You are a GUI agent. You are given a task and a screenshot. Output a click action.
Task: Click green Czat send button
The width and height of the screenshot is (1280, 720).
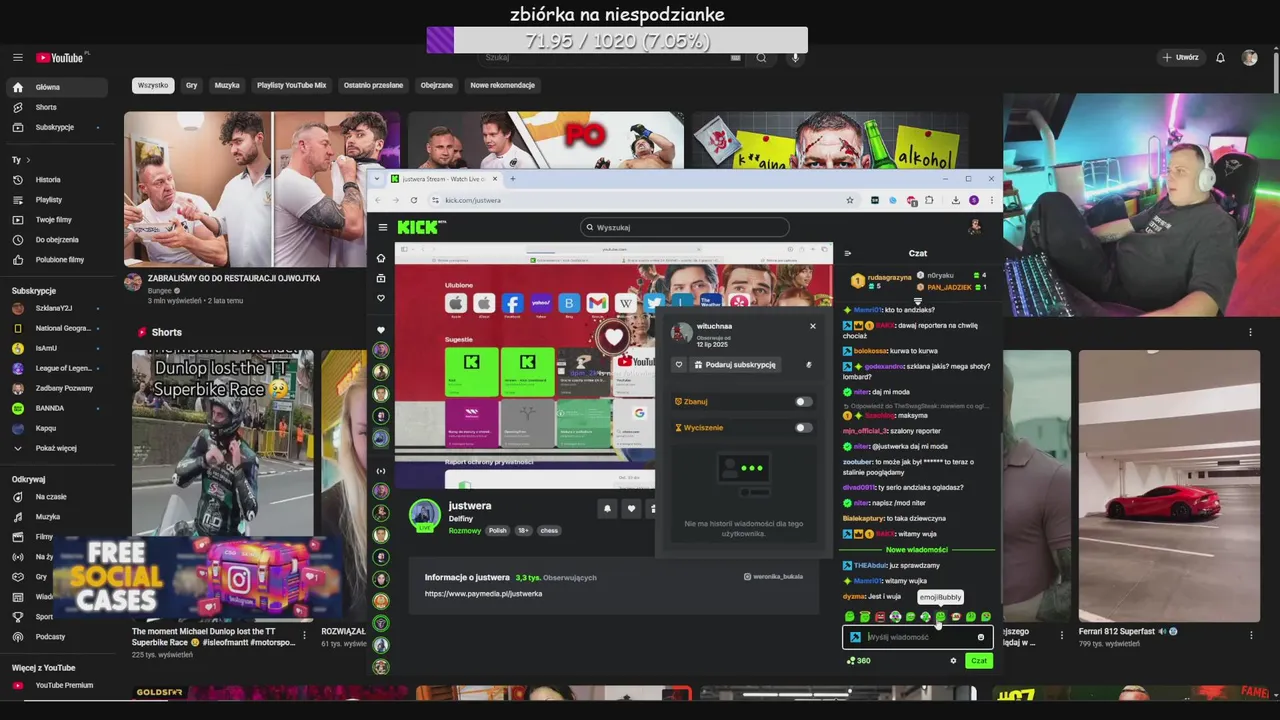(x=979, y=661)
